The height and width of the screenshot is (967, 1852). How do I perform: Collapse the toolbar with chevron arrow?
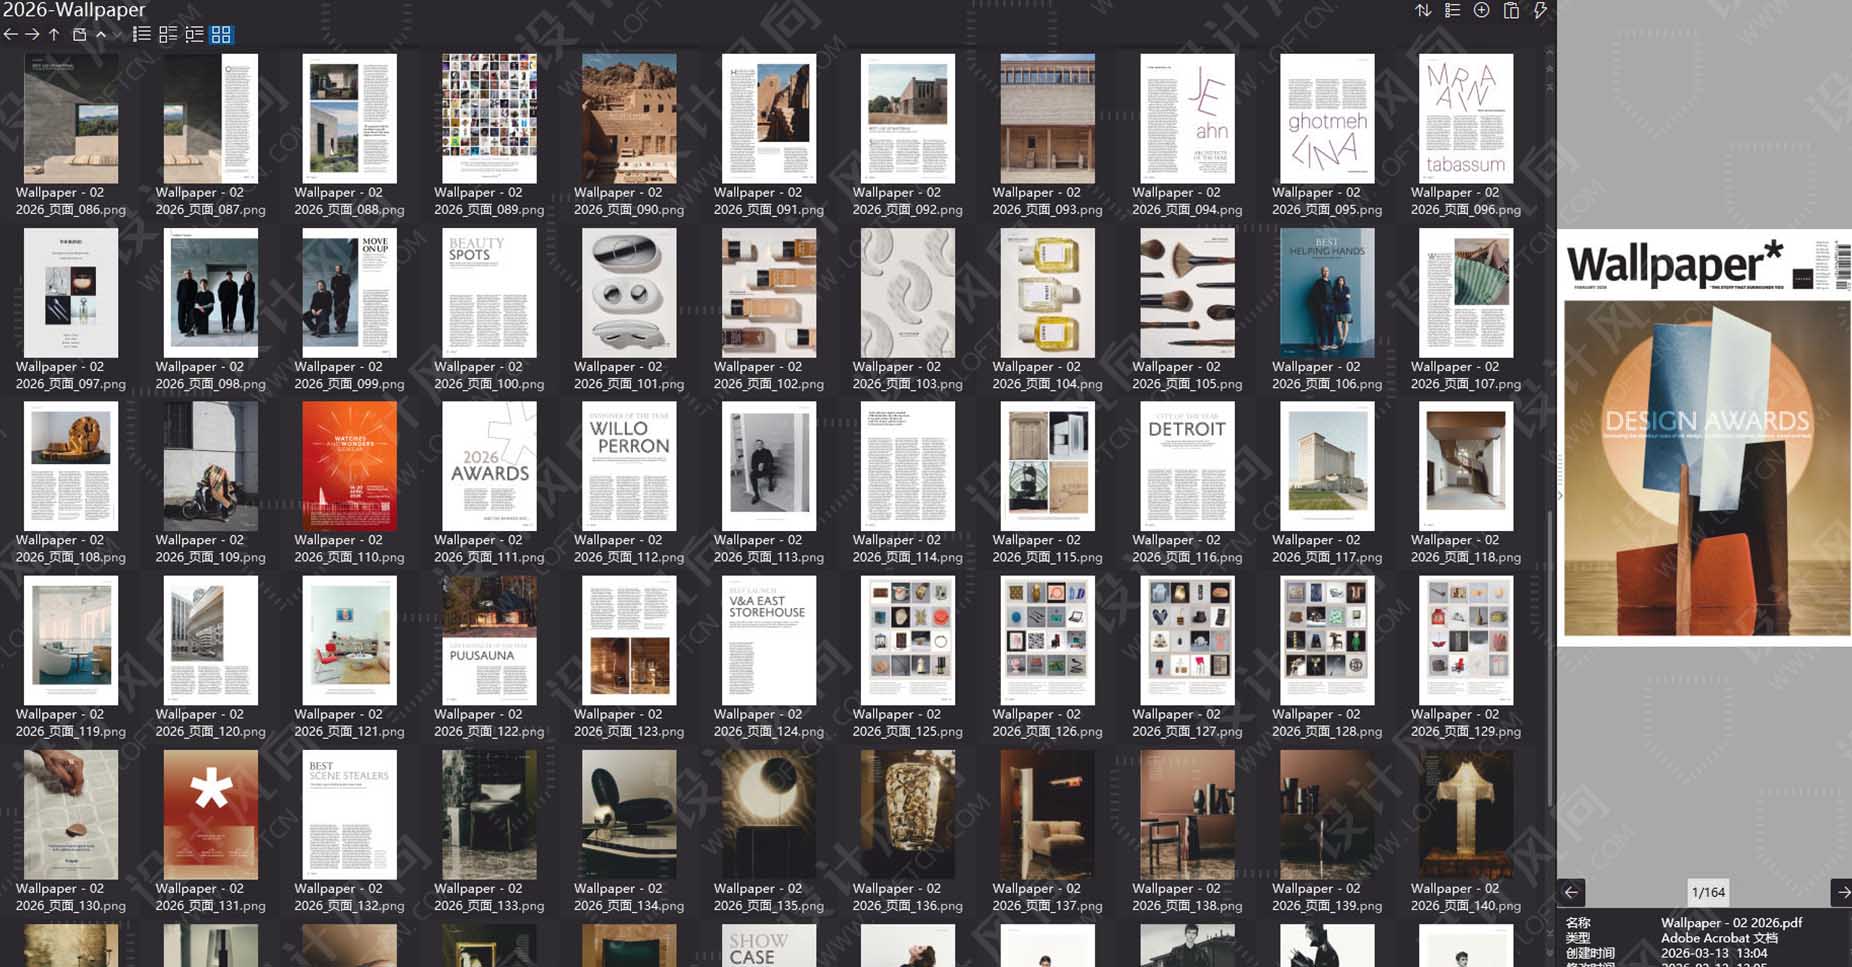[100, 35]
